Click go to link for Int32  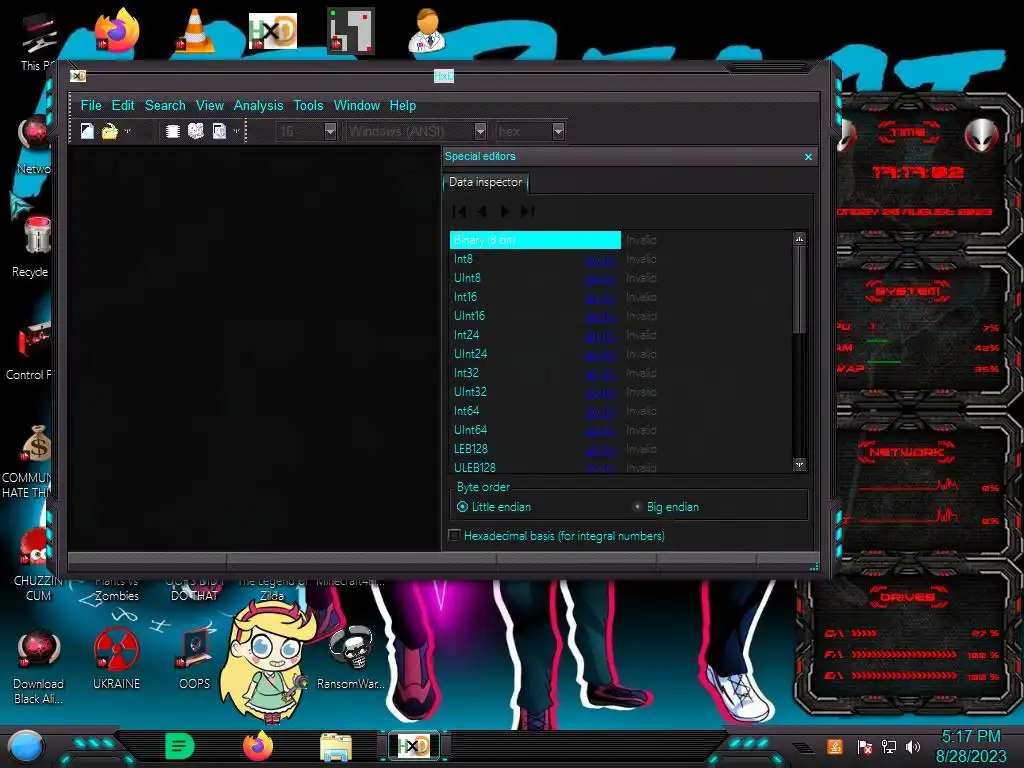(x=600, y=374)
